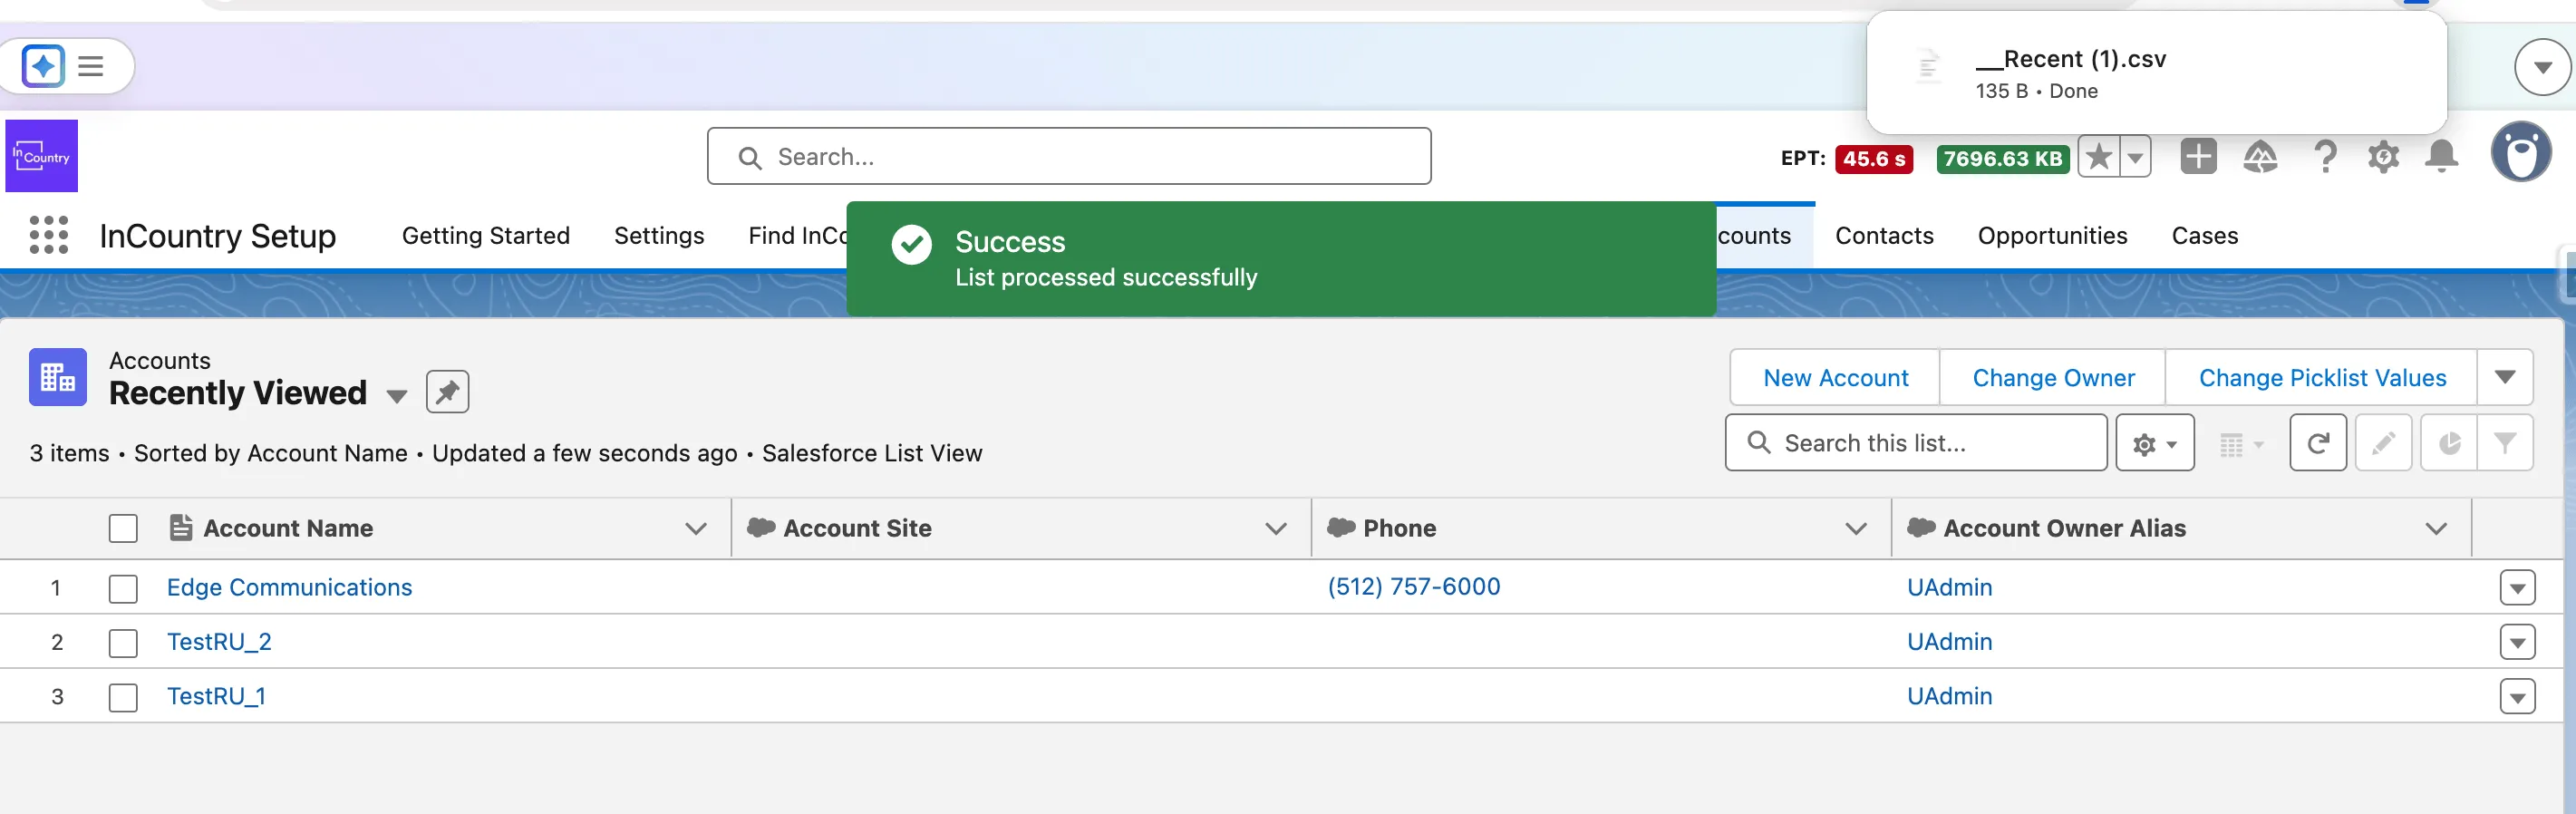Viewport: 2576px width, 814px height.
Task: Open the notifications bell
Action: click(2441, 157)
